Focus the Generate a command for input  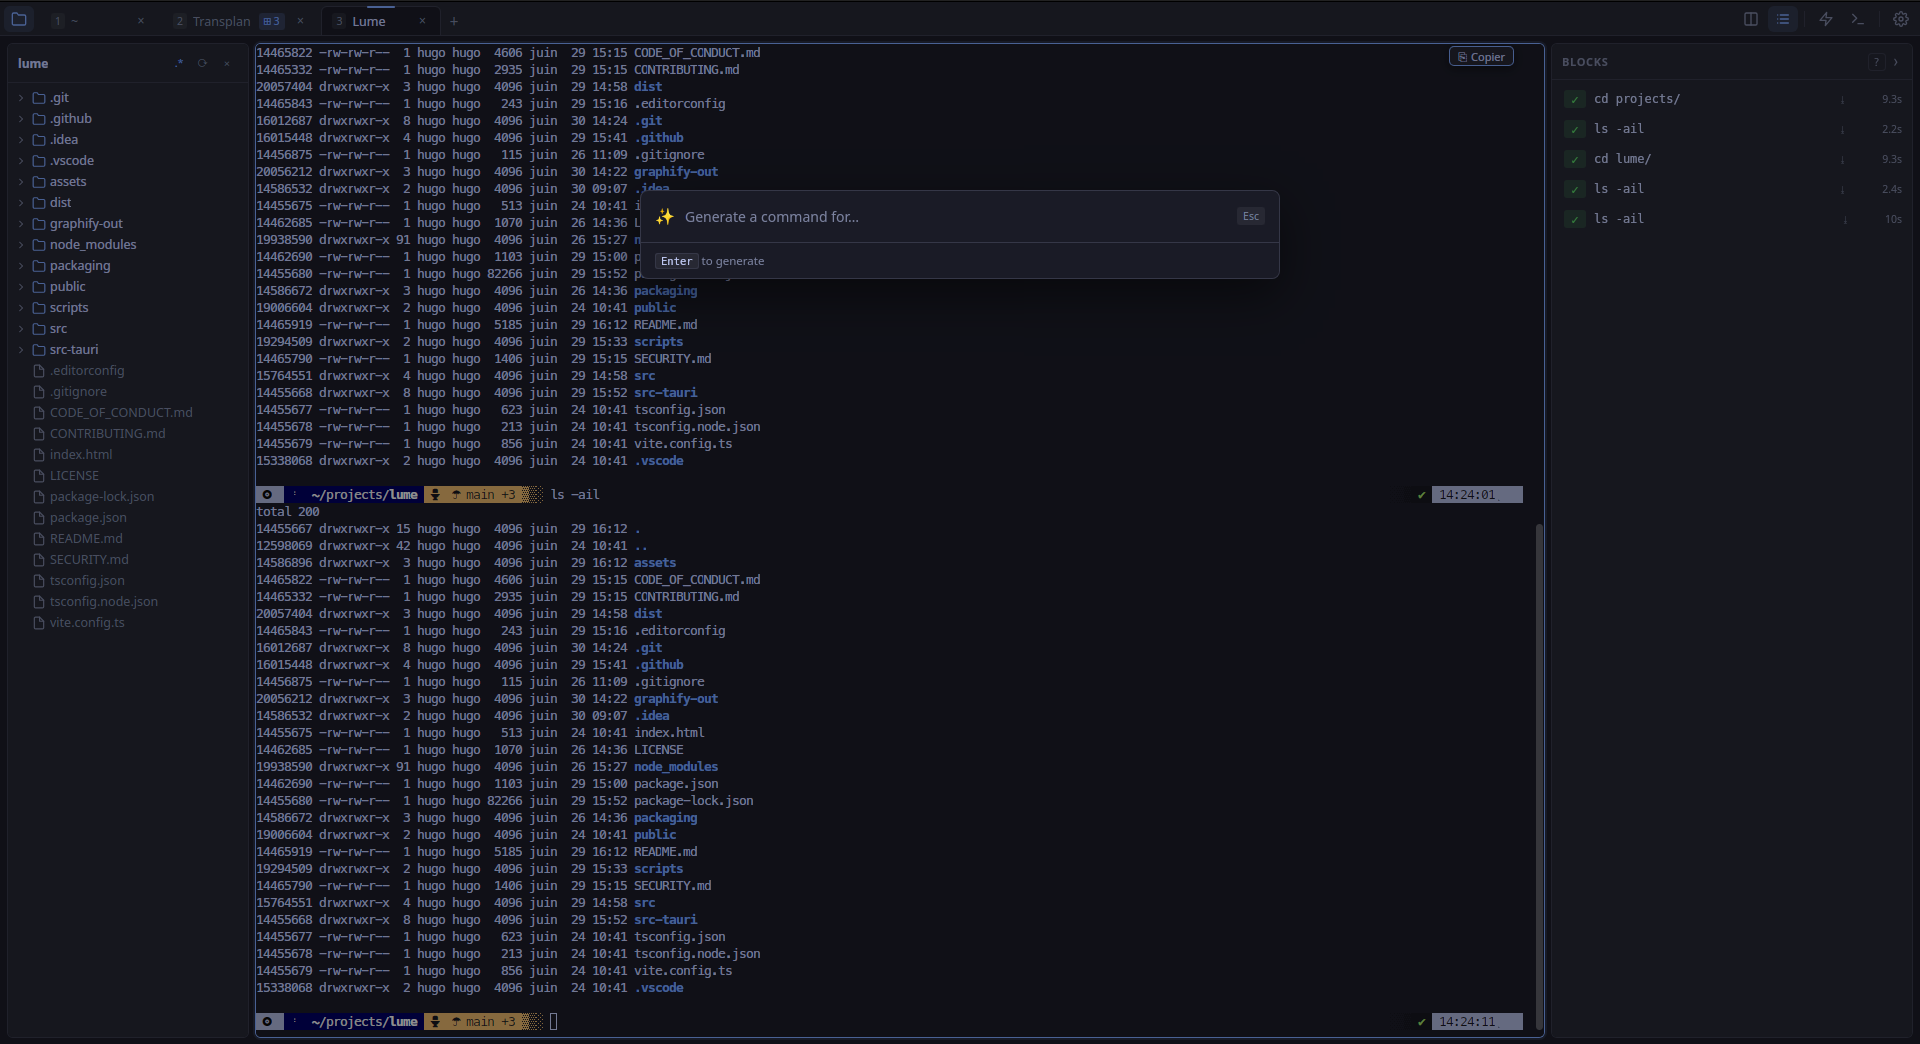pos(955,217)
